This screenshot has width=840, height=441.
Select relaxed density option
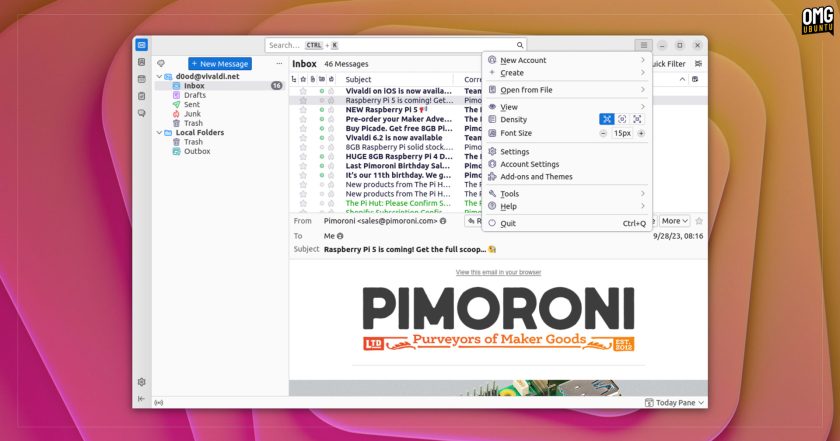(637, 119)
